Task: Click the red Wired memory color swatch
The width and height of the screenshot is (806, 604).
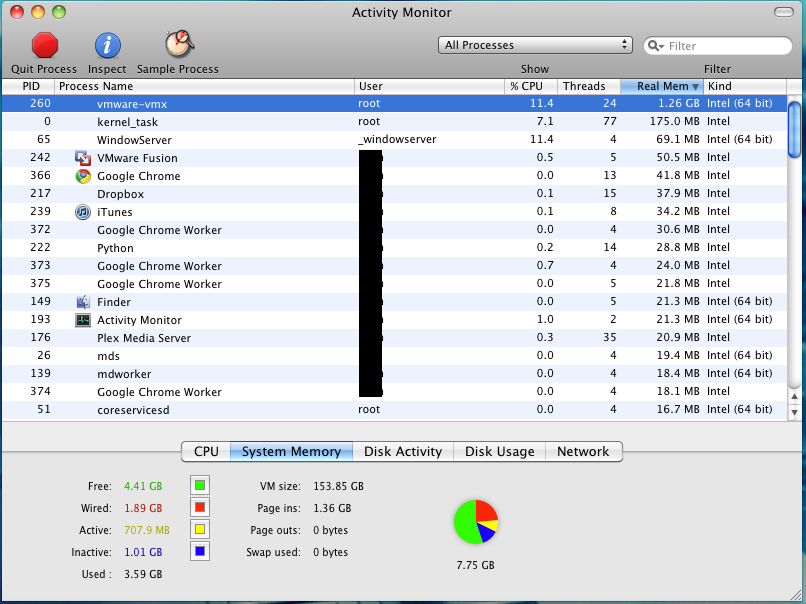Action: [200, 507]
